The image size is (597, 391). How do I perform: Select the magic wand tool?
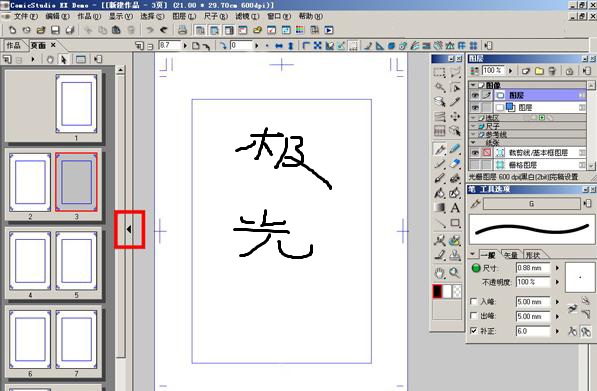(440, 87)
